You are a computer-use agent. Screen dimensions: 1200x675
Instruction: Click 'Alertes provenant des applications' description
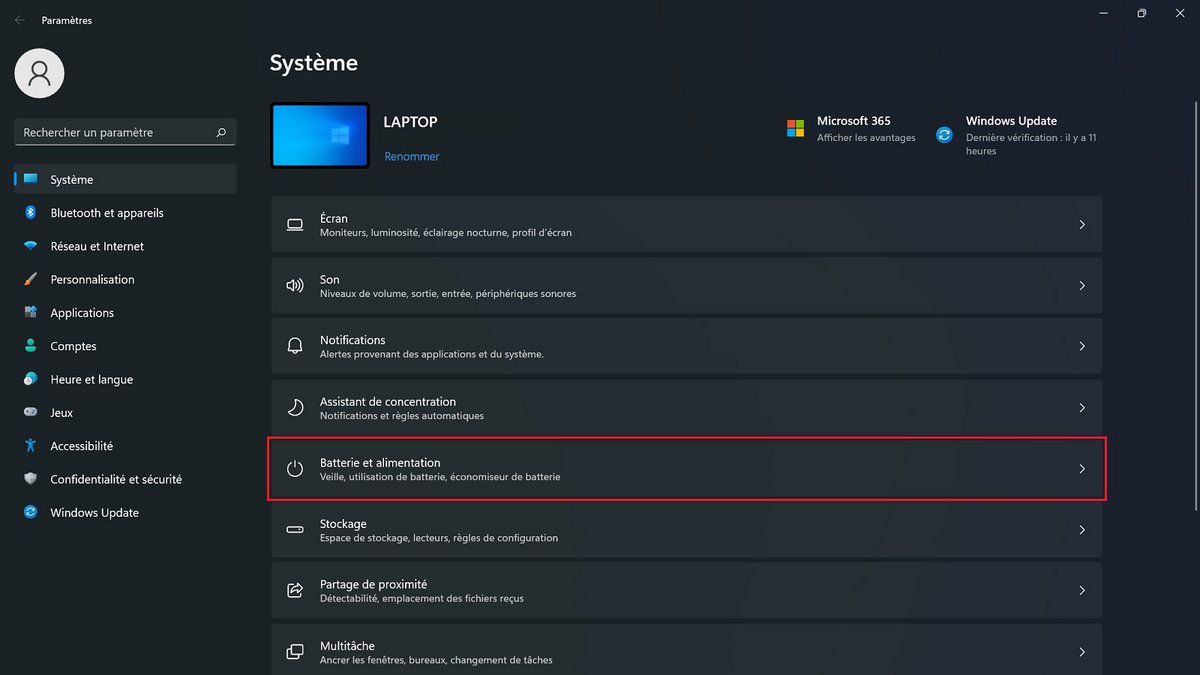tap(432, 354)
